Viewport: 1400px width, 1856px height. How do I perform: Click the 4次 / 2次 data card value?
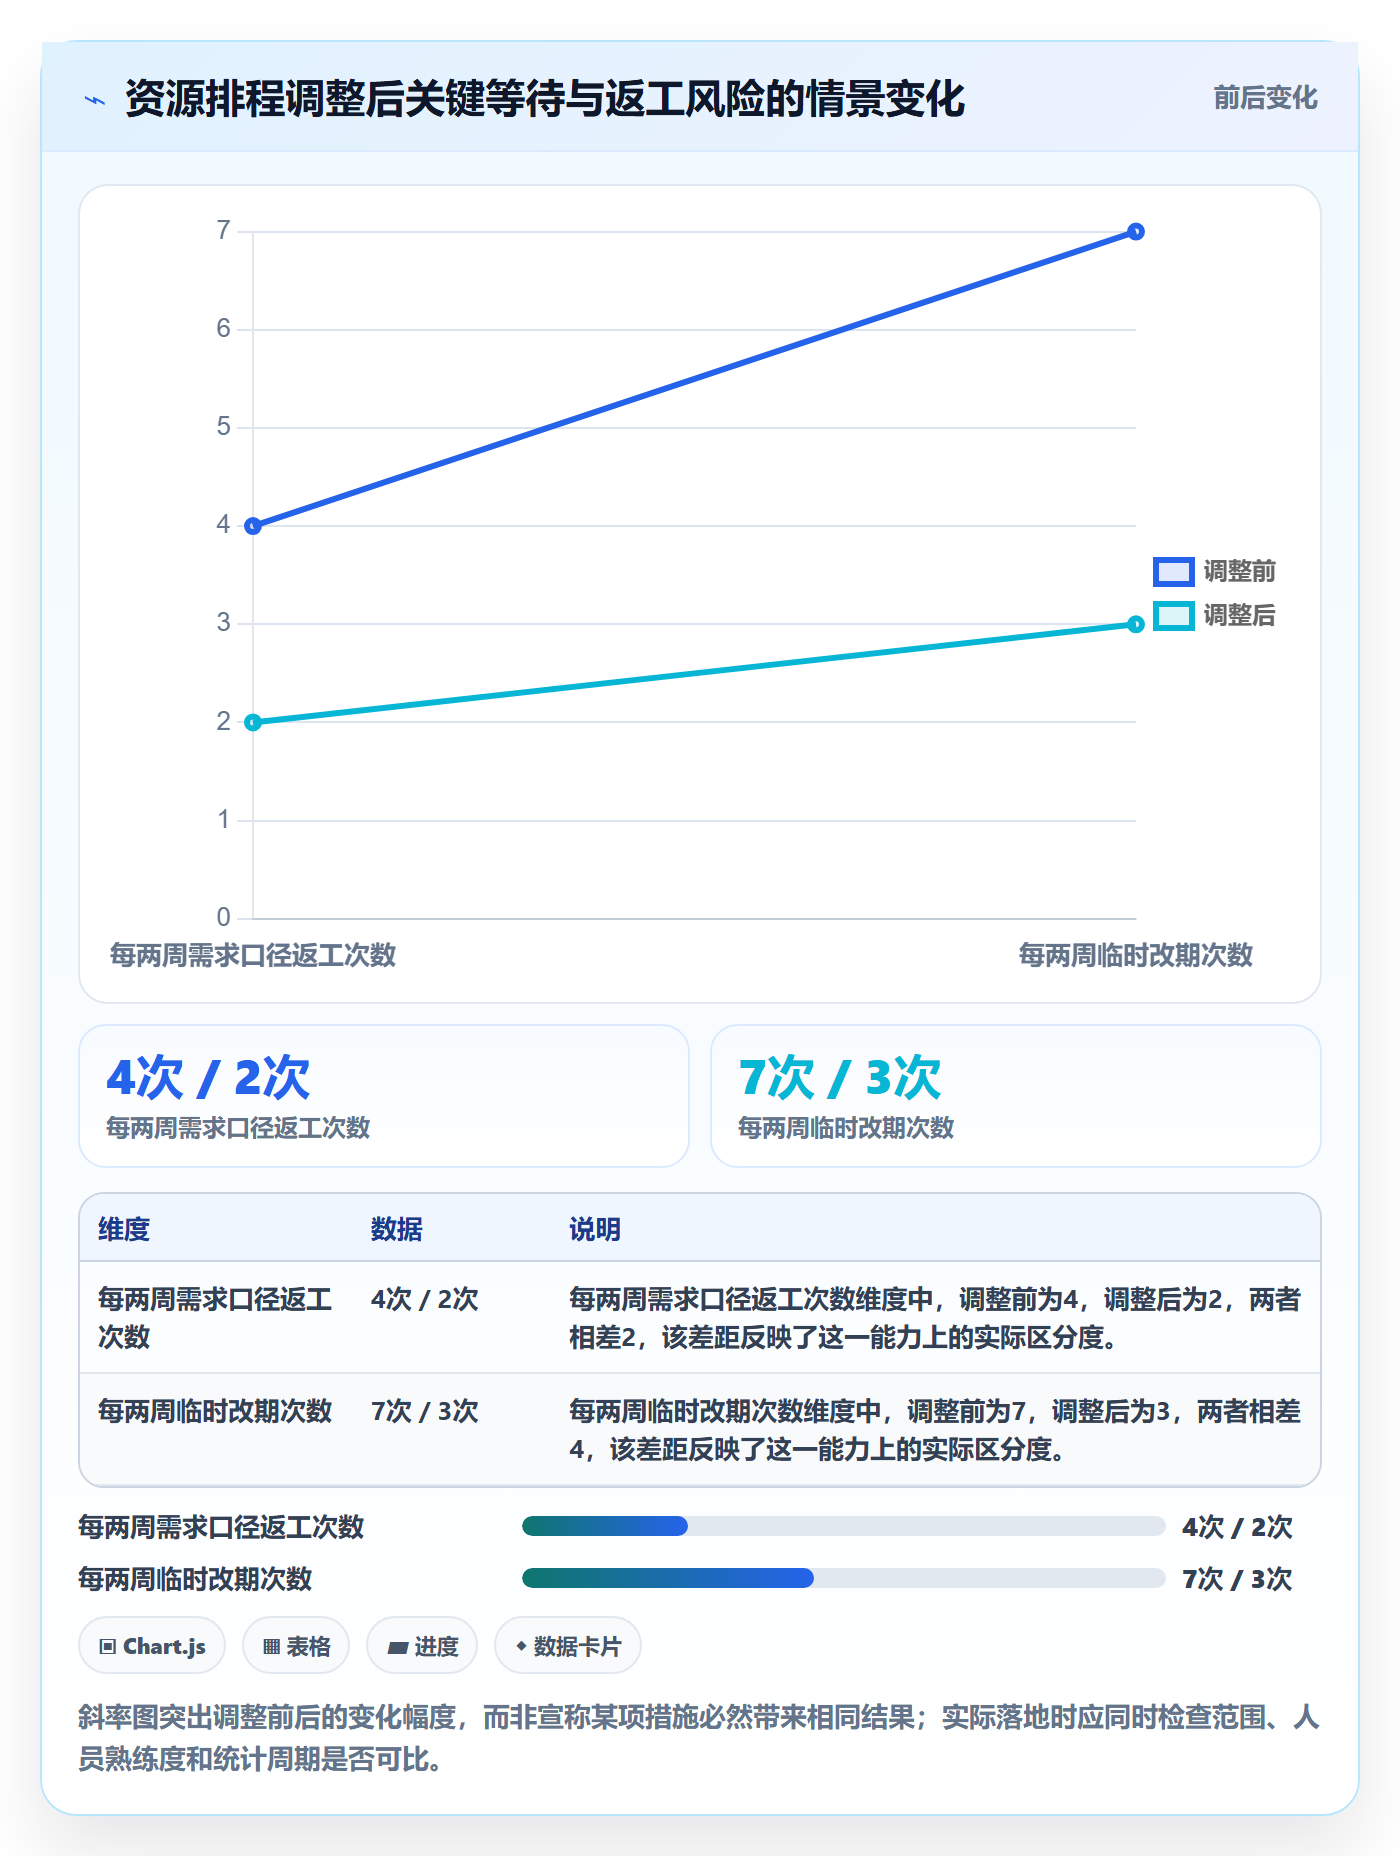tap(208, 1078)
